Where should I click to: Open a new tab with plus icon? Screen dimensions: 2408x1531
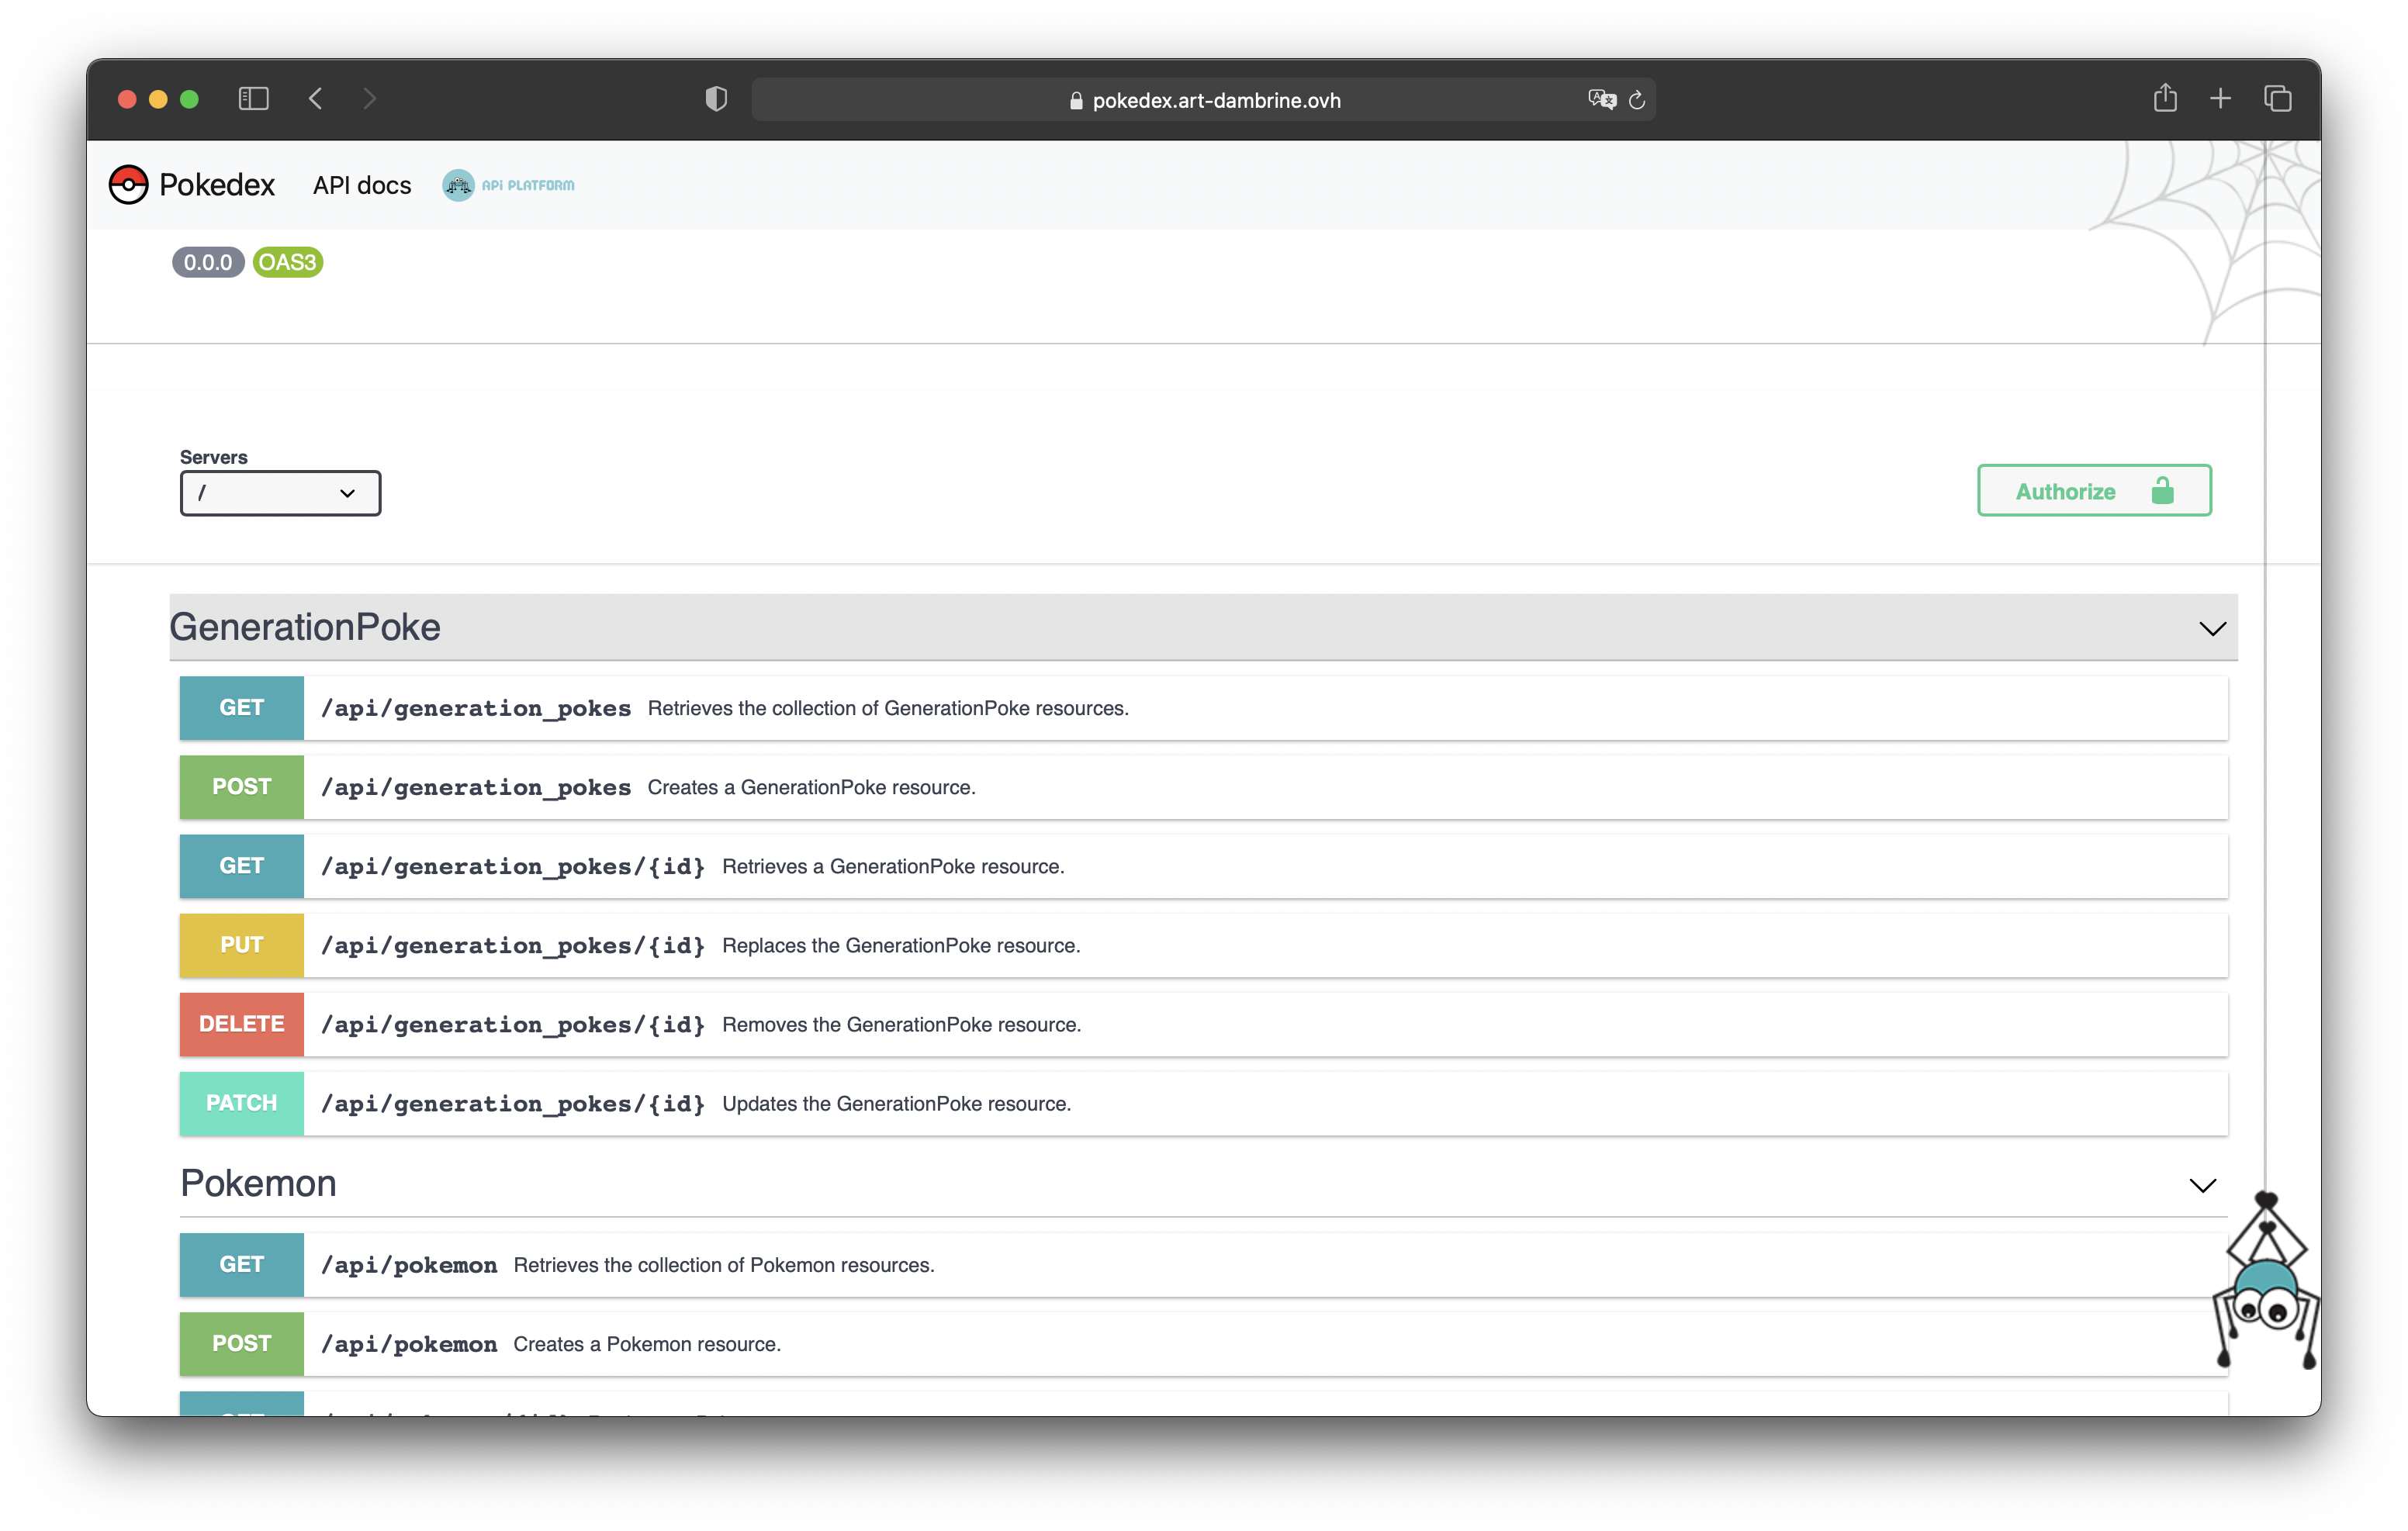[2220, 99]
